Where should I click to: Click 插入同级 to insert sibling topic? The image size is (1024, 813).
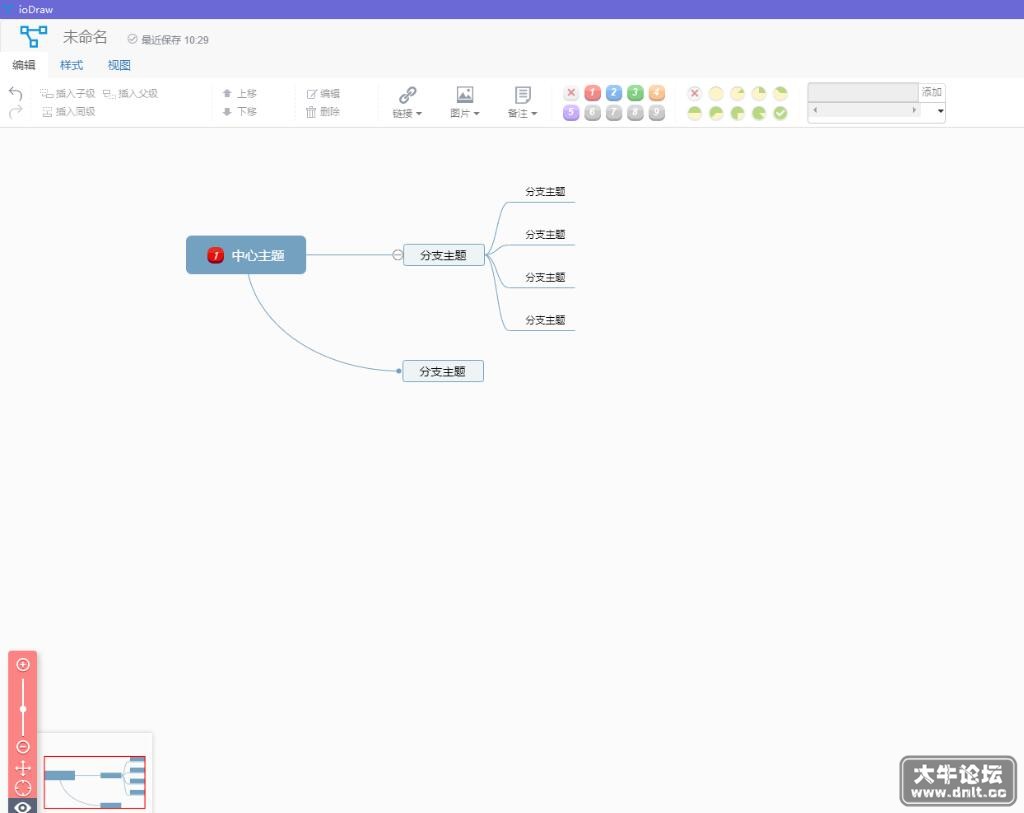[x=69, y=112]
